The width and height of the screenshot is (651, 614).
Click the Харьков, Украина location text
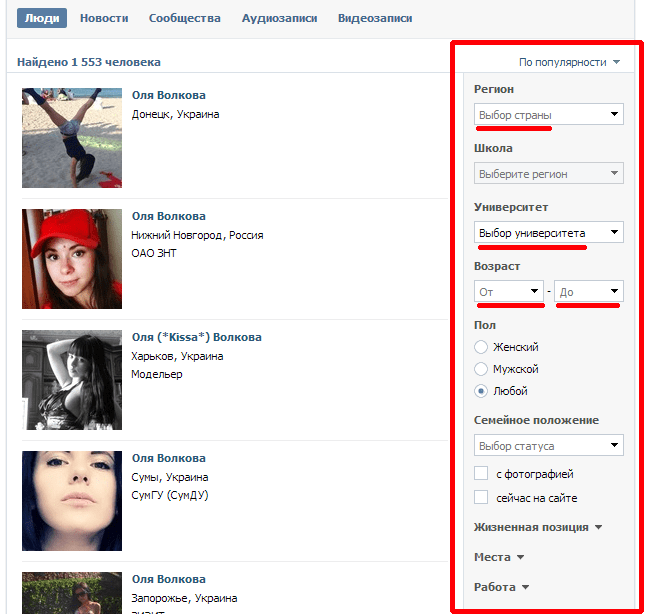[x=177, y=356]
